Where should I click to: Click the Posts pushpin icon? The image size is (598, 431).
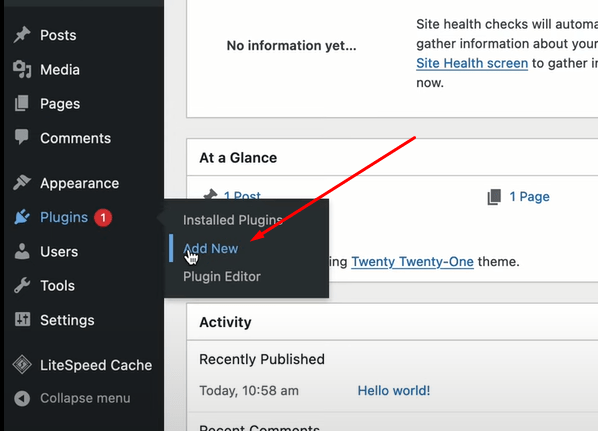(22, 35)
